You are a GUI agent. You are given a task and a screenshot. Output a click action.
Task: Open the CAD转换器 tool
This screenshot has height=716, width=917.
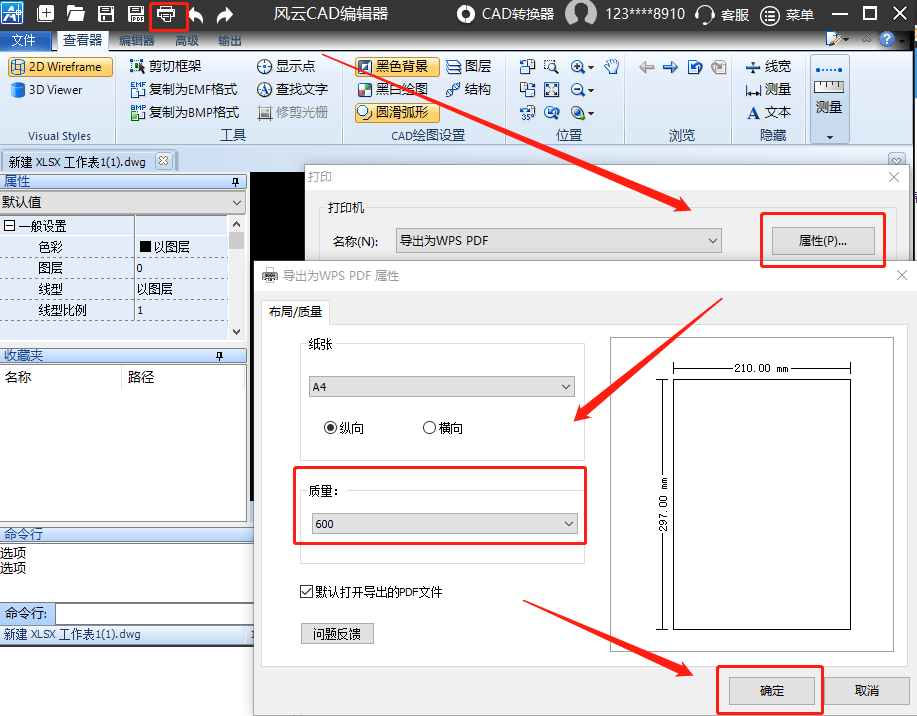(505, 13)
